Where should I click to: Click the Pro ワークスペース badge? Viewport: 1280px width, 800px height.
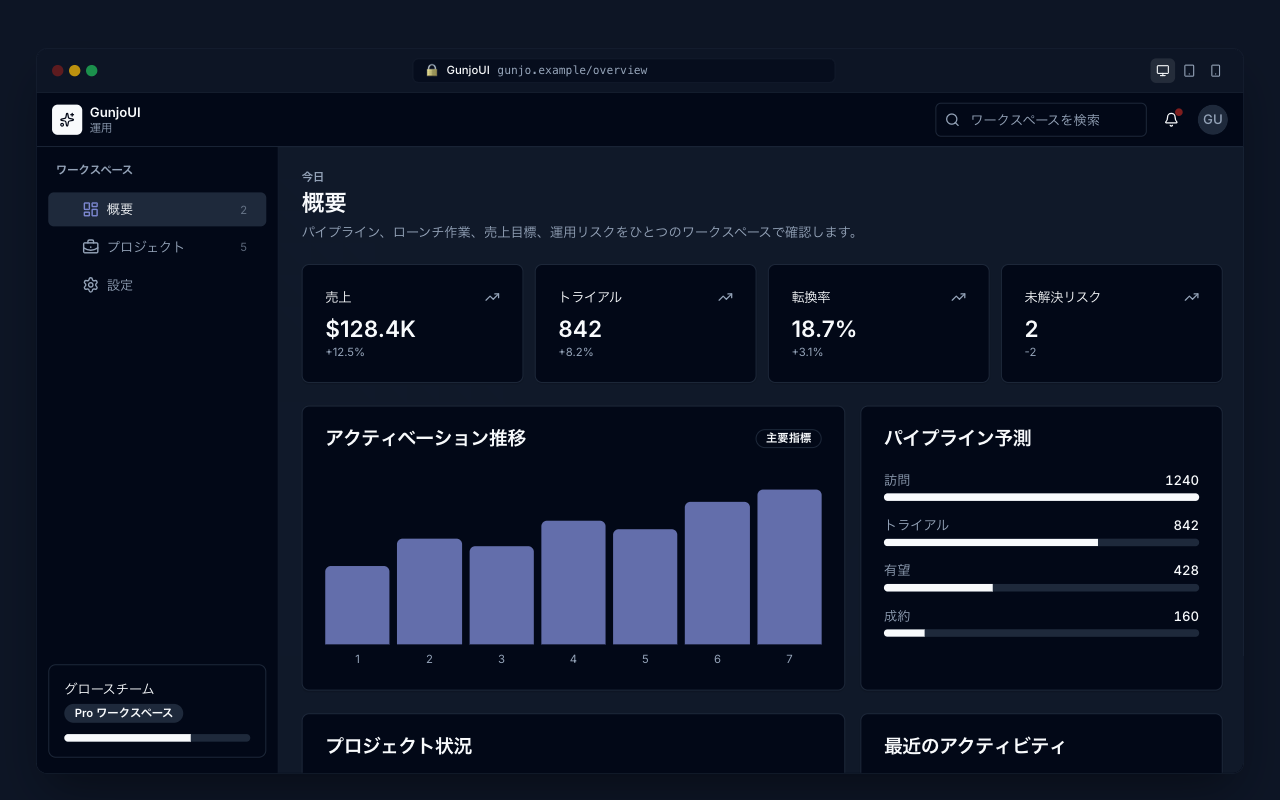click(123, 713)
